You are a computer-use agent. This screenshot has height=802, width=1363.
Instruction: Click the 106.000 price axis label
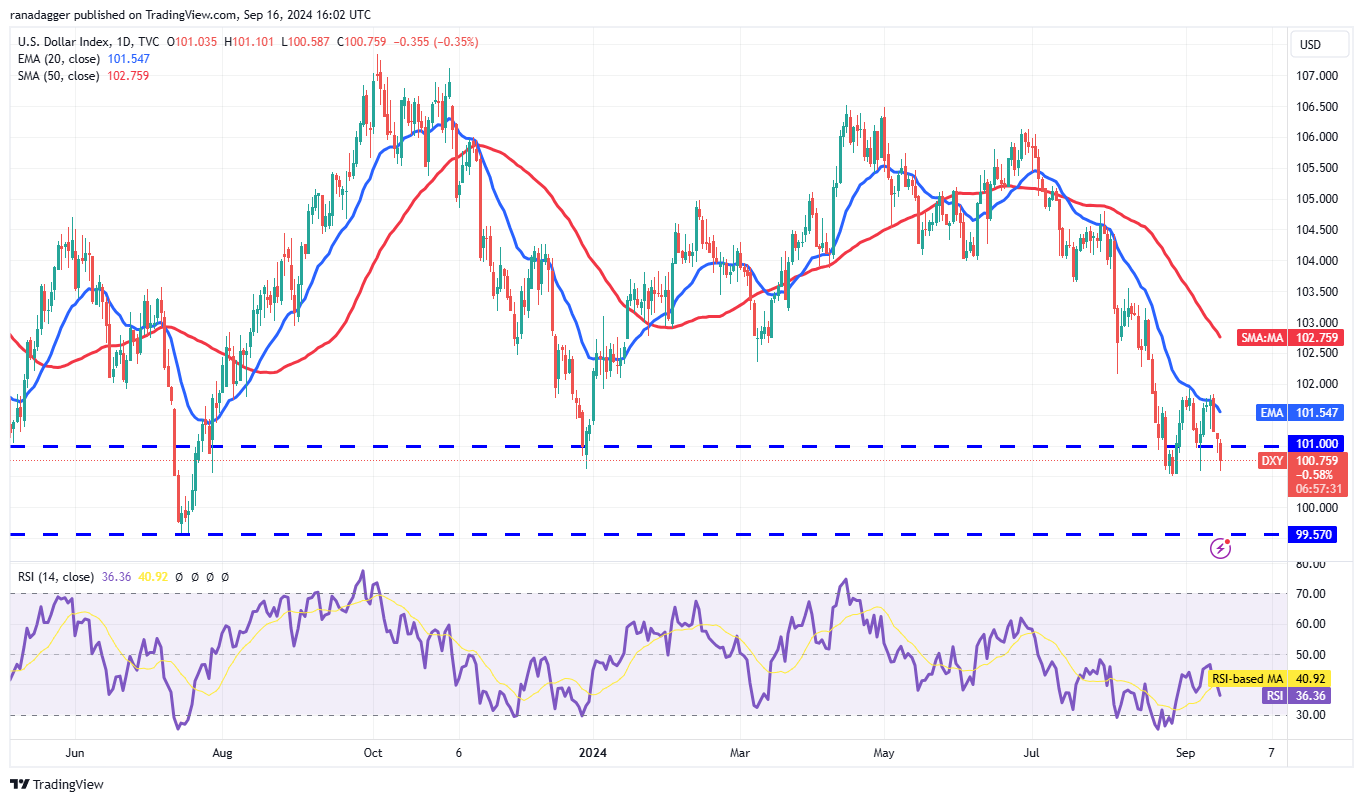pyautogui.click(x=1317, y=137)
